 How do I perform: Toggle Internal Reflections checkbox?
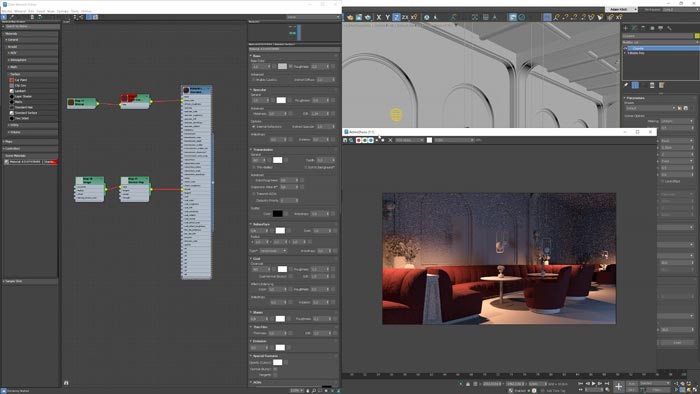253,127
